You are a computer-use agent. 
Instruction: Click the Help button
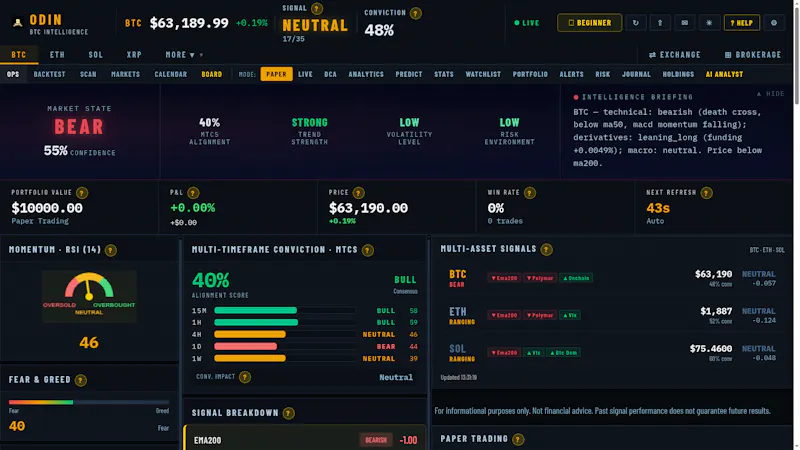click(x=741, y=22)
